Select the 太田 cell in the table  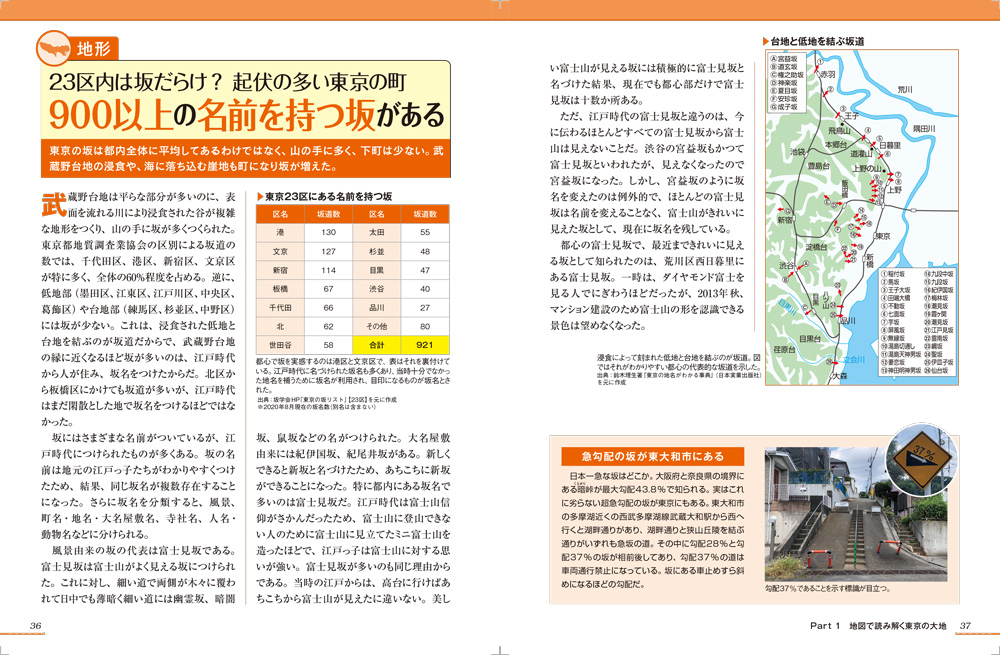click(x=377, y=233)
